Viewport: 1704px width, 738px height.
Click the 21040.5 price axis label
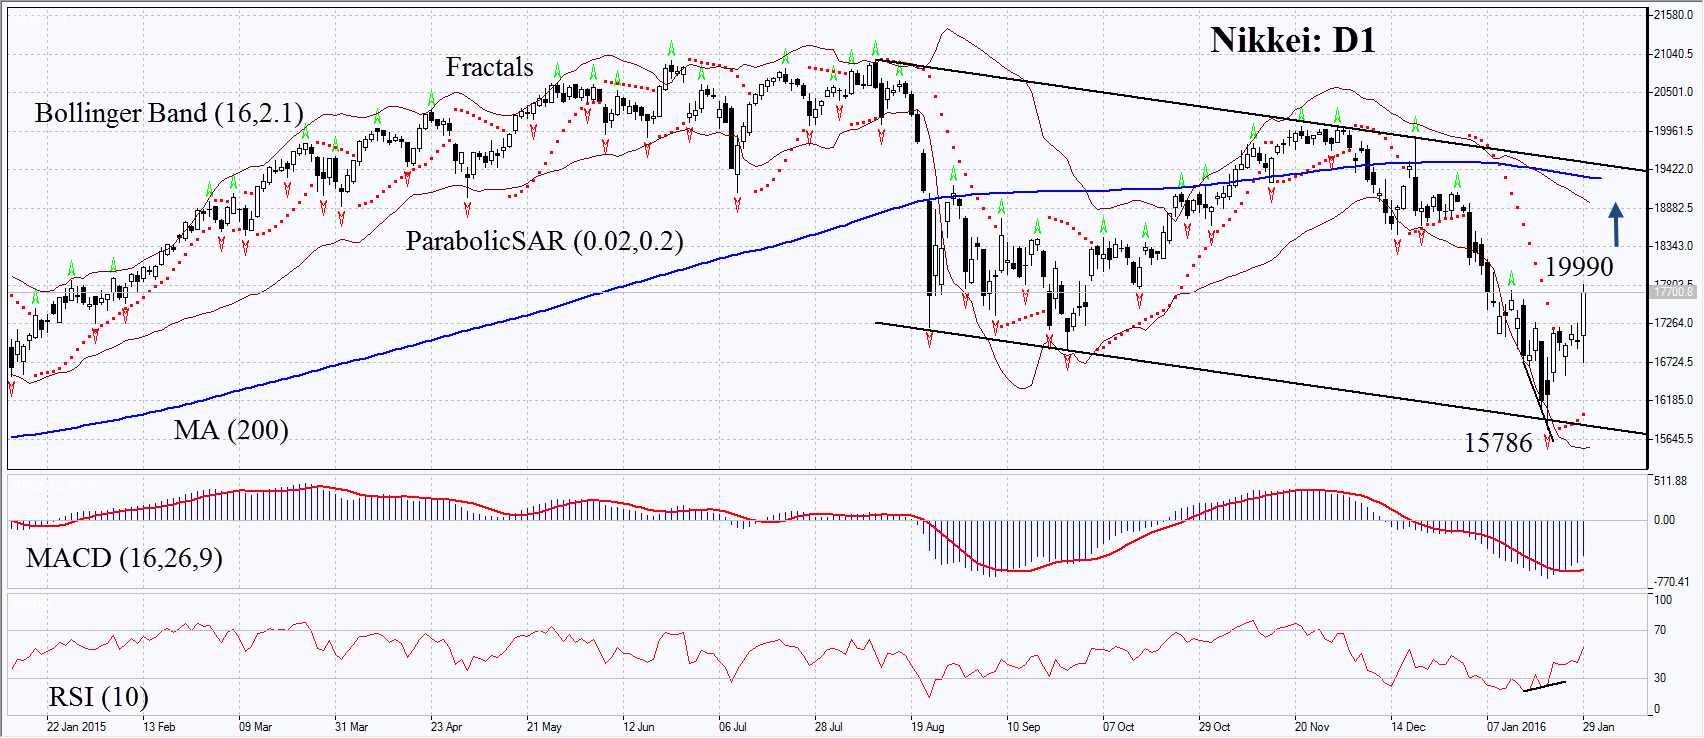coord(1673,54)
